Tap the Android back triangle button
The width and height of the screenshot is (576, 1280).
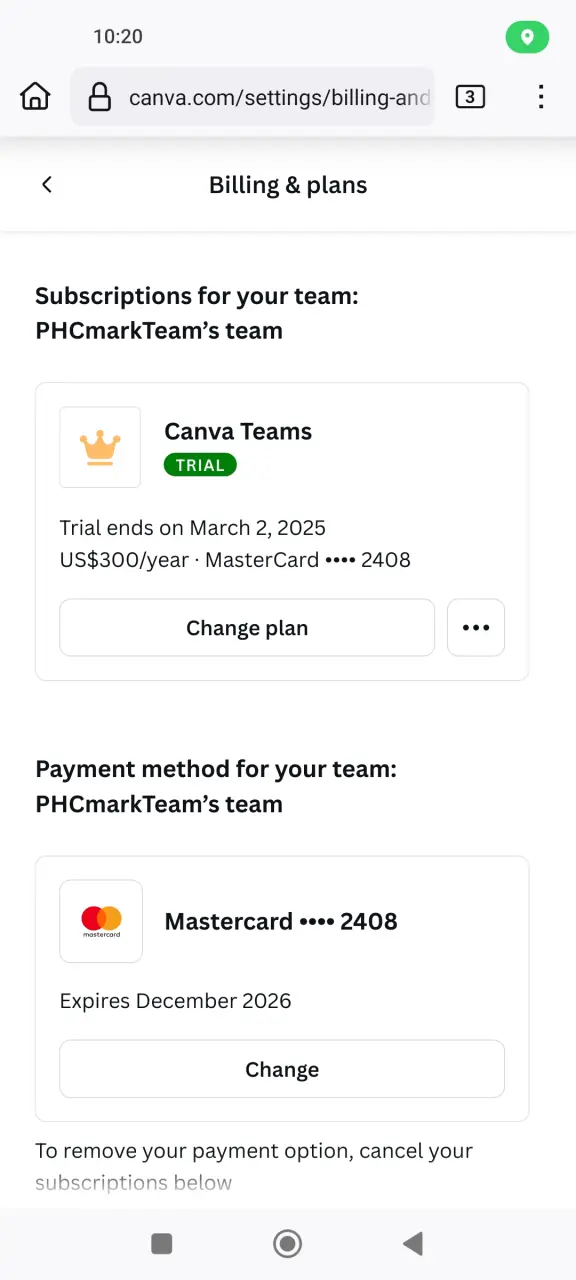pos(412,1243)
